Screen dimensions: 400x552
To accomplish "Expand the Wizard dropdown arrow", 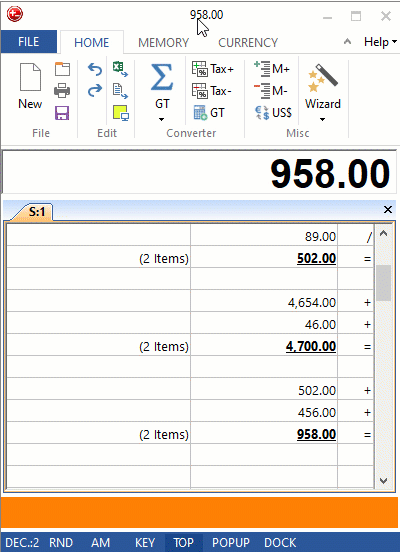I will tap(322, 119).
